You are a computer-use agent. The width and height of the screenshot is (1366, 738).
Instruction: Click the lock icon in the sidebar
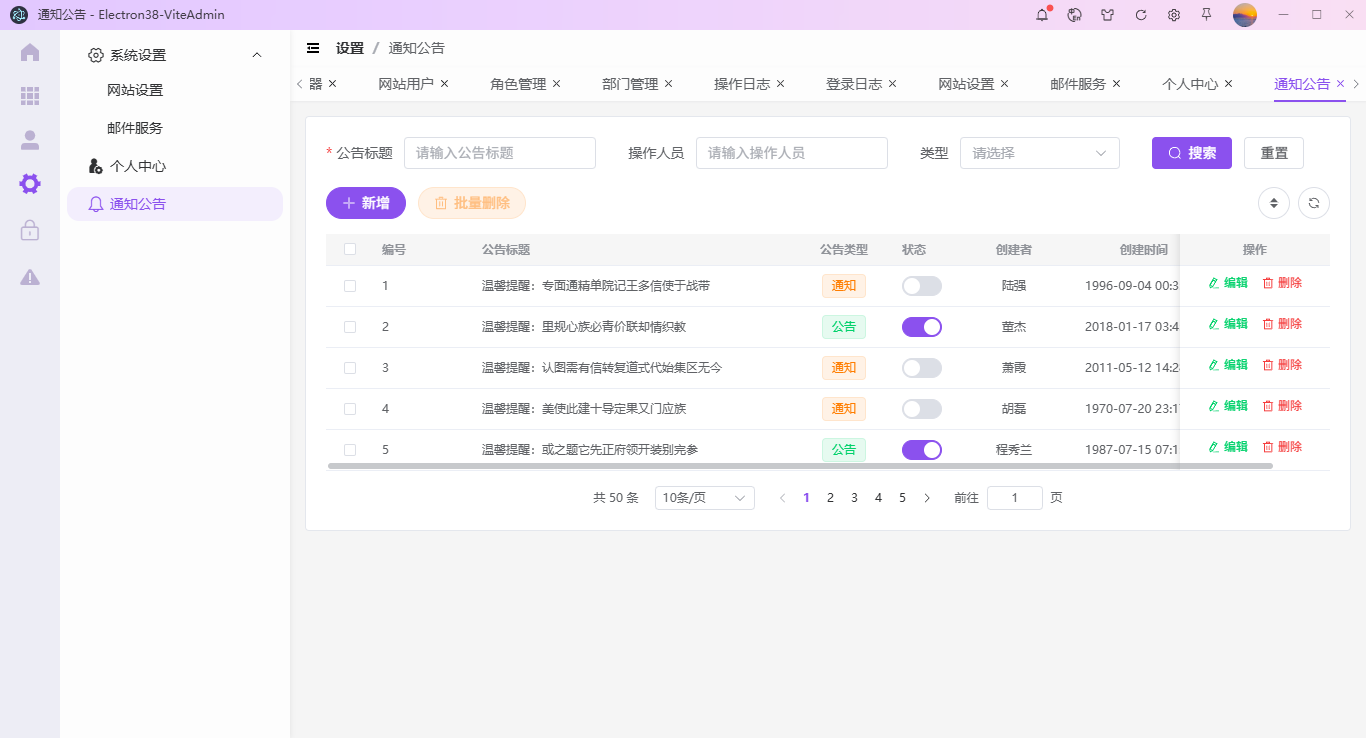click(29, 229)
